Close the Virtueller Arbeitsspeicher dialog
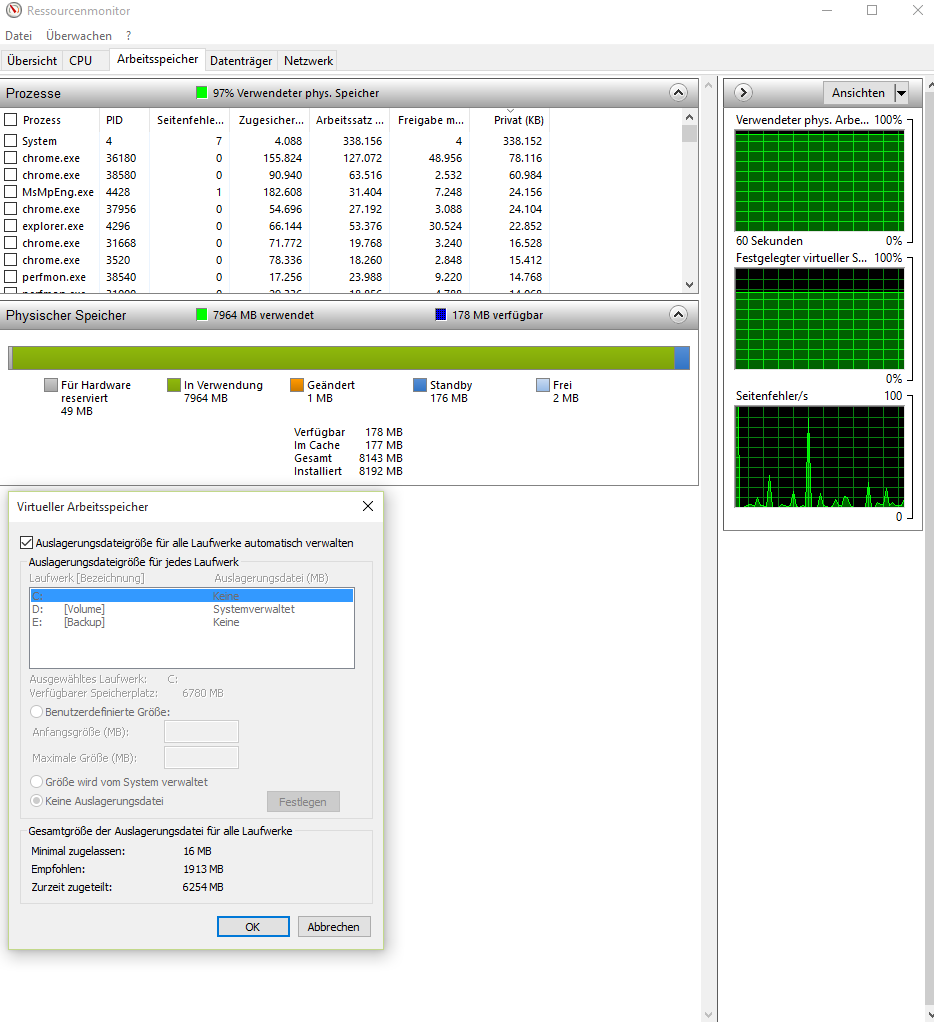This screenshot has height=1022, width=934. coord(368,506)
